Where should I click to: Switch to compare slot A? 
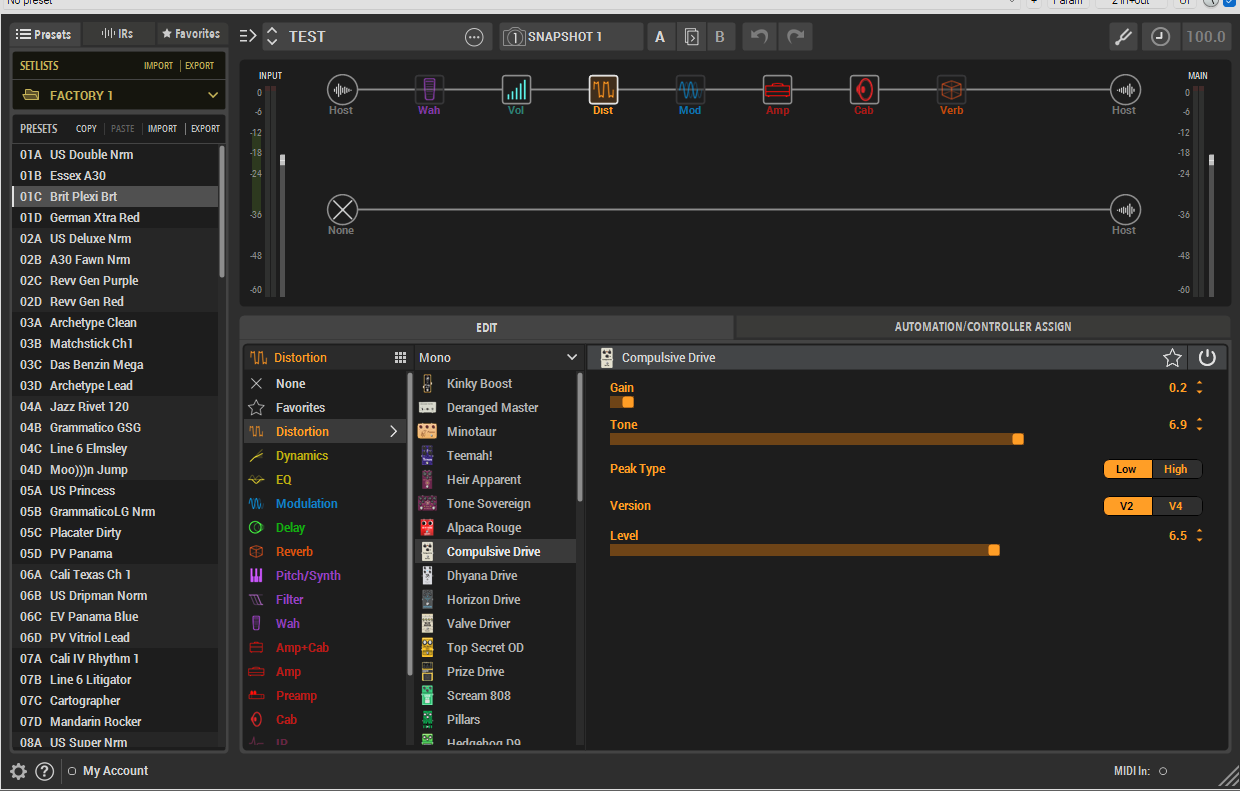click(x=660, y=37)
